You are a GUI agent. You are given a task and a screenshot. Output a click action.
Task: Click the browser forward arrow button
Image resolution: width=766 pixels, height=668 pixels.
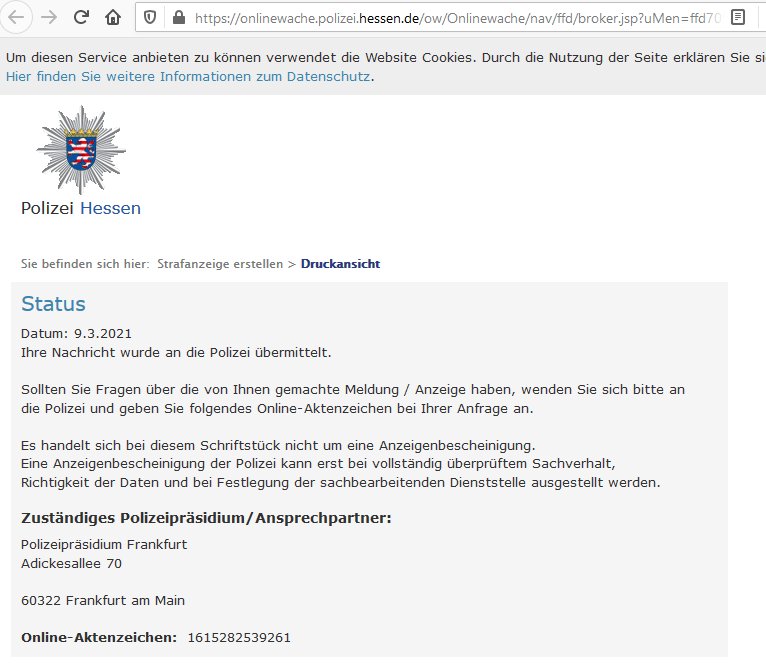tap(48, 17)
